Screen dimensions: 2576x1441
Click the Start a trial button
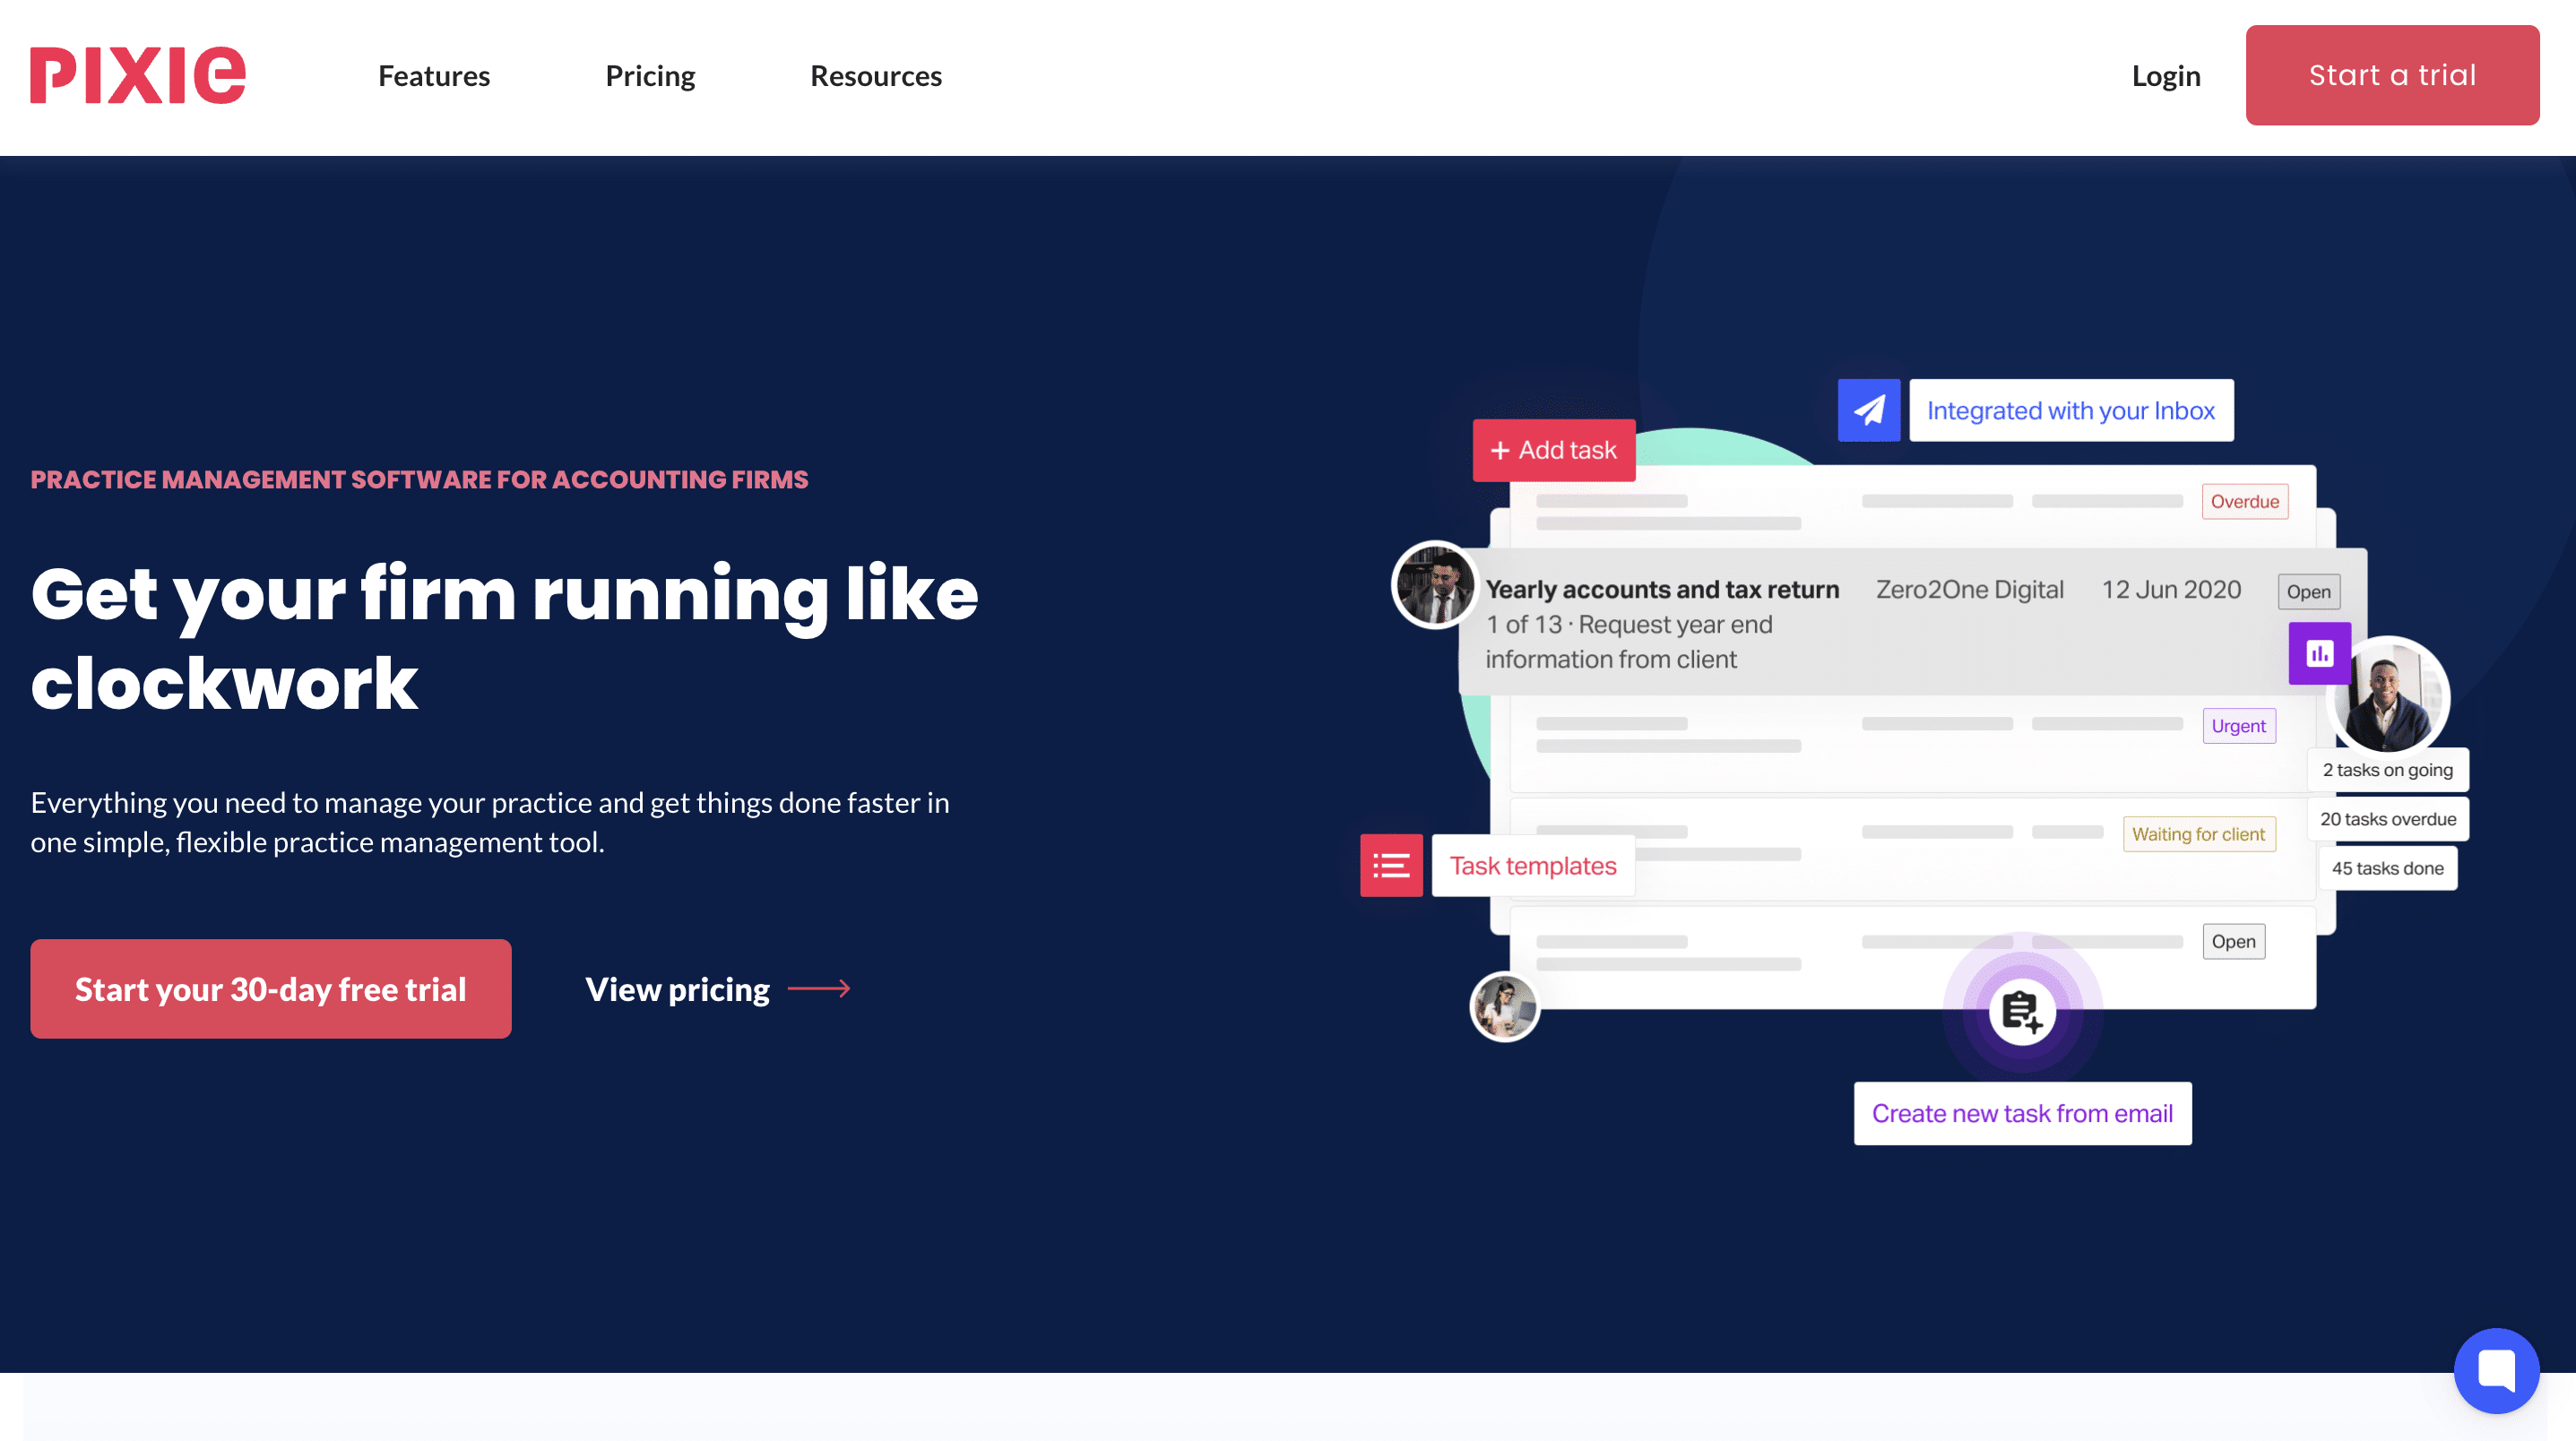2392,75
